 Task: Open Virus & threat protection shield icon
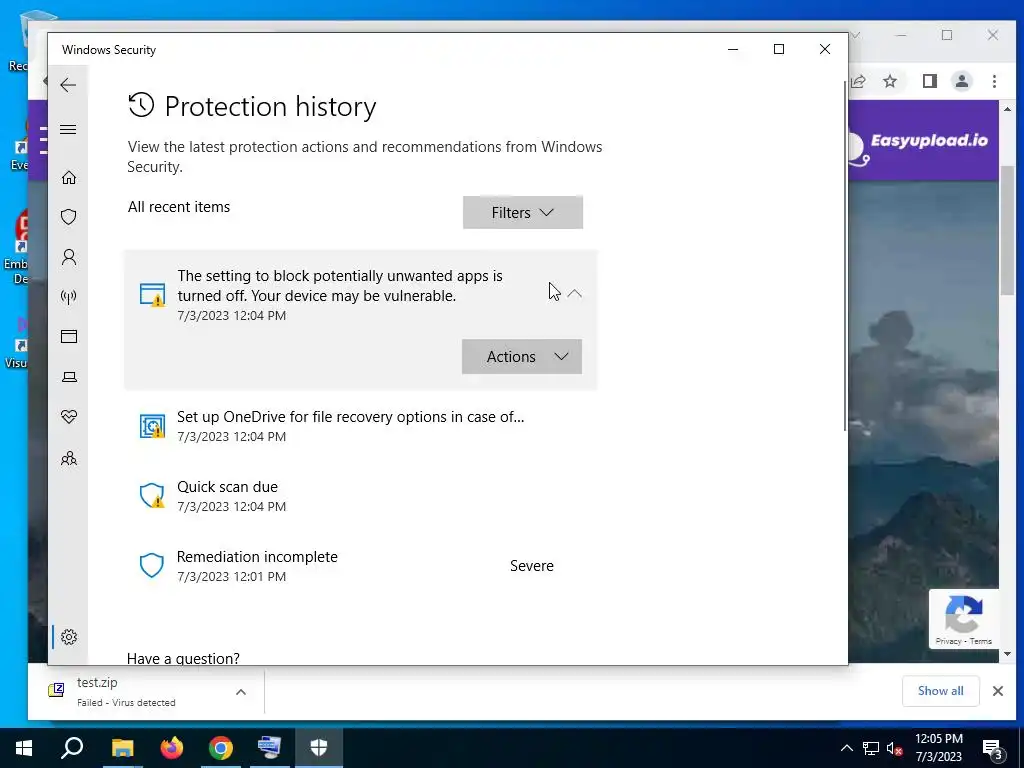click(69, 217)
